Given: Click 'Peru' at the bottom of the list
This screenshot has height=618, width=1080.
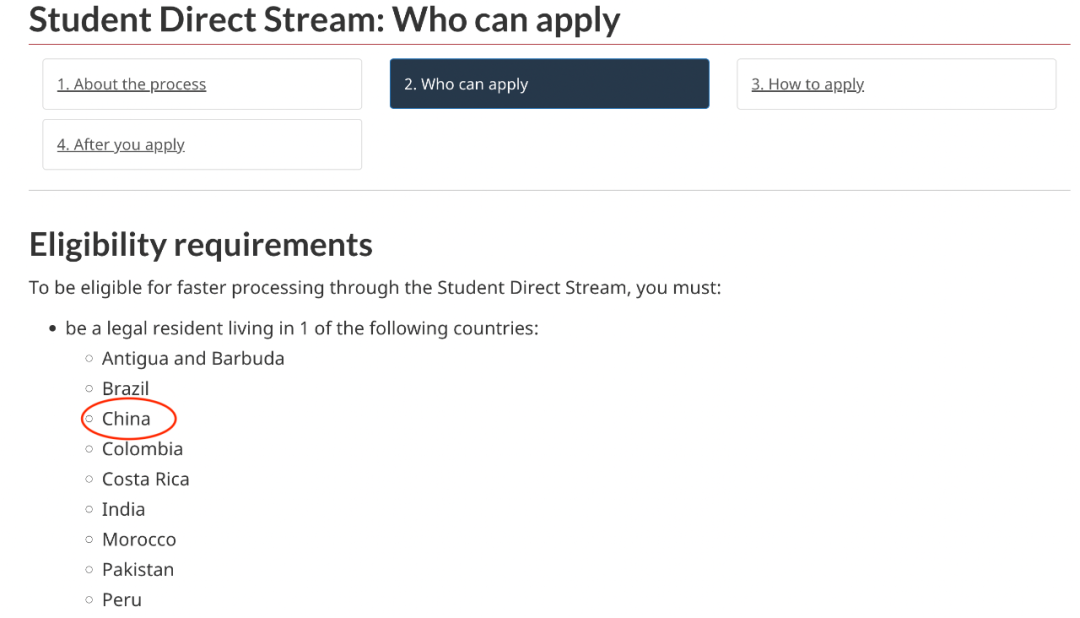Looking at the screenshot, I should pyautogui.click(x=121, y=600).
